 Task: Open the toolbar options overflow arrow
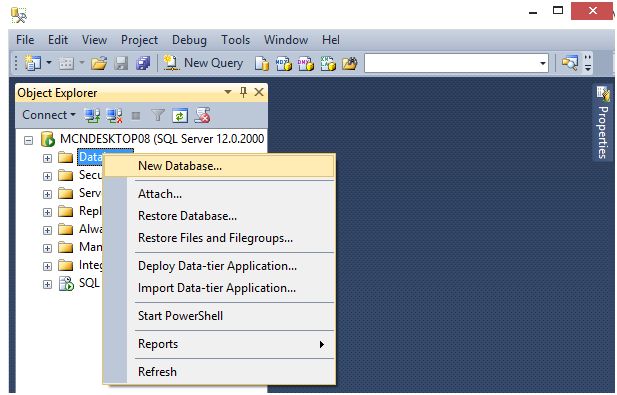pyautogui.click(x=588, y=63)
